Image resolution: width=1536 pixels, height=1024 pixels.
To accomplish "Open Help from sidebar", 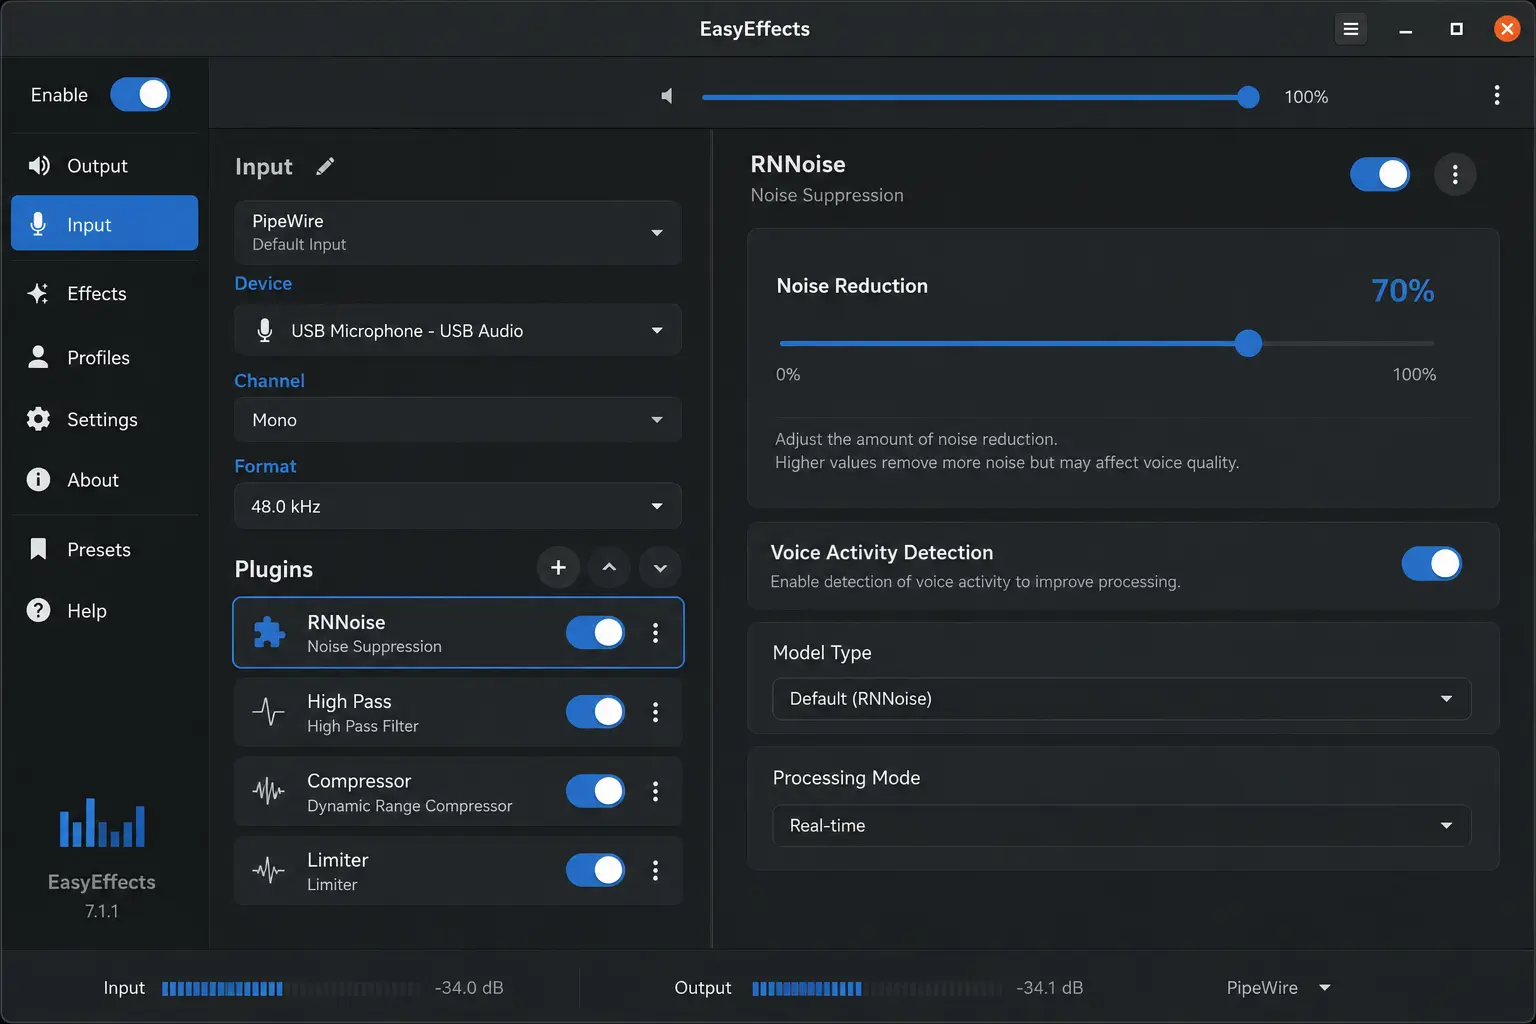I will coord(104,610).
